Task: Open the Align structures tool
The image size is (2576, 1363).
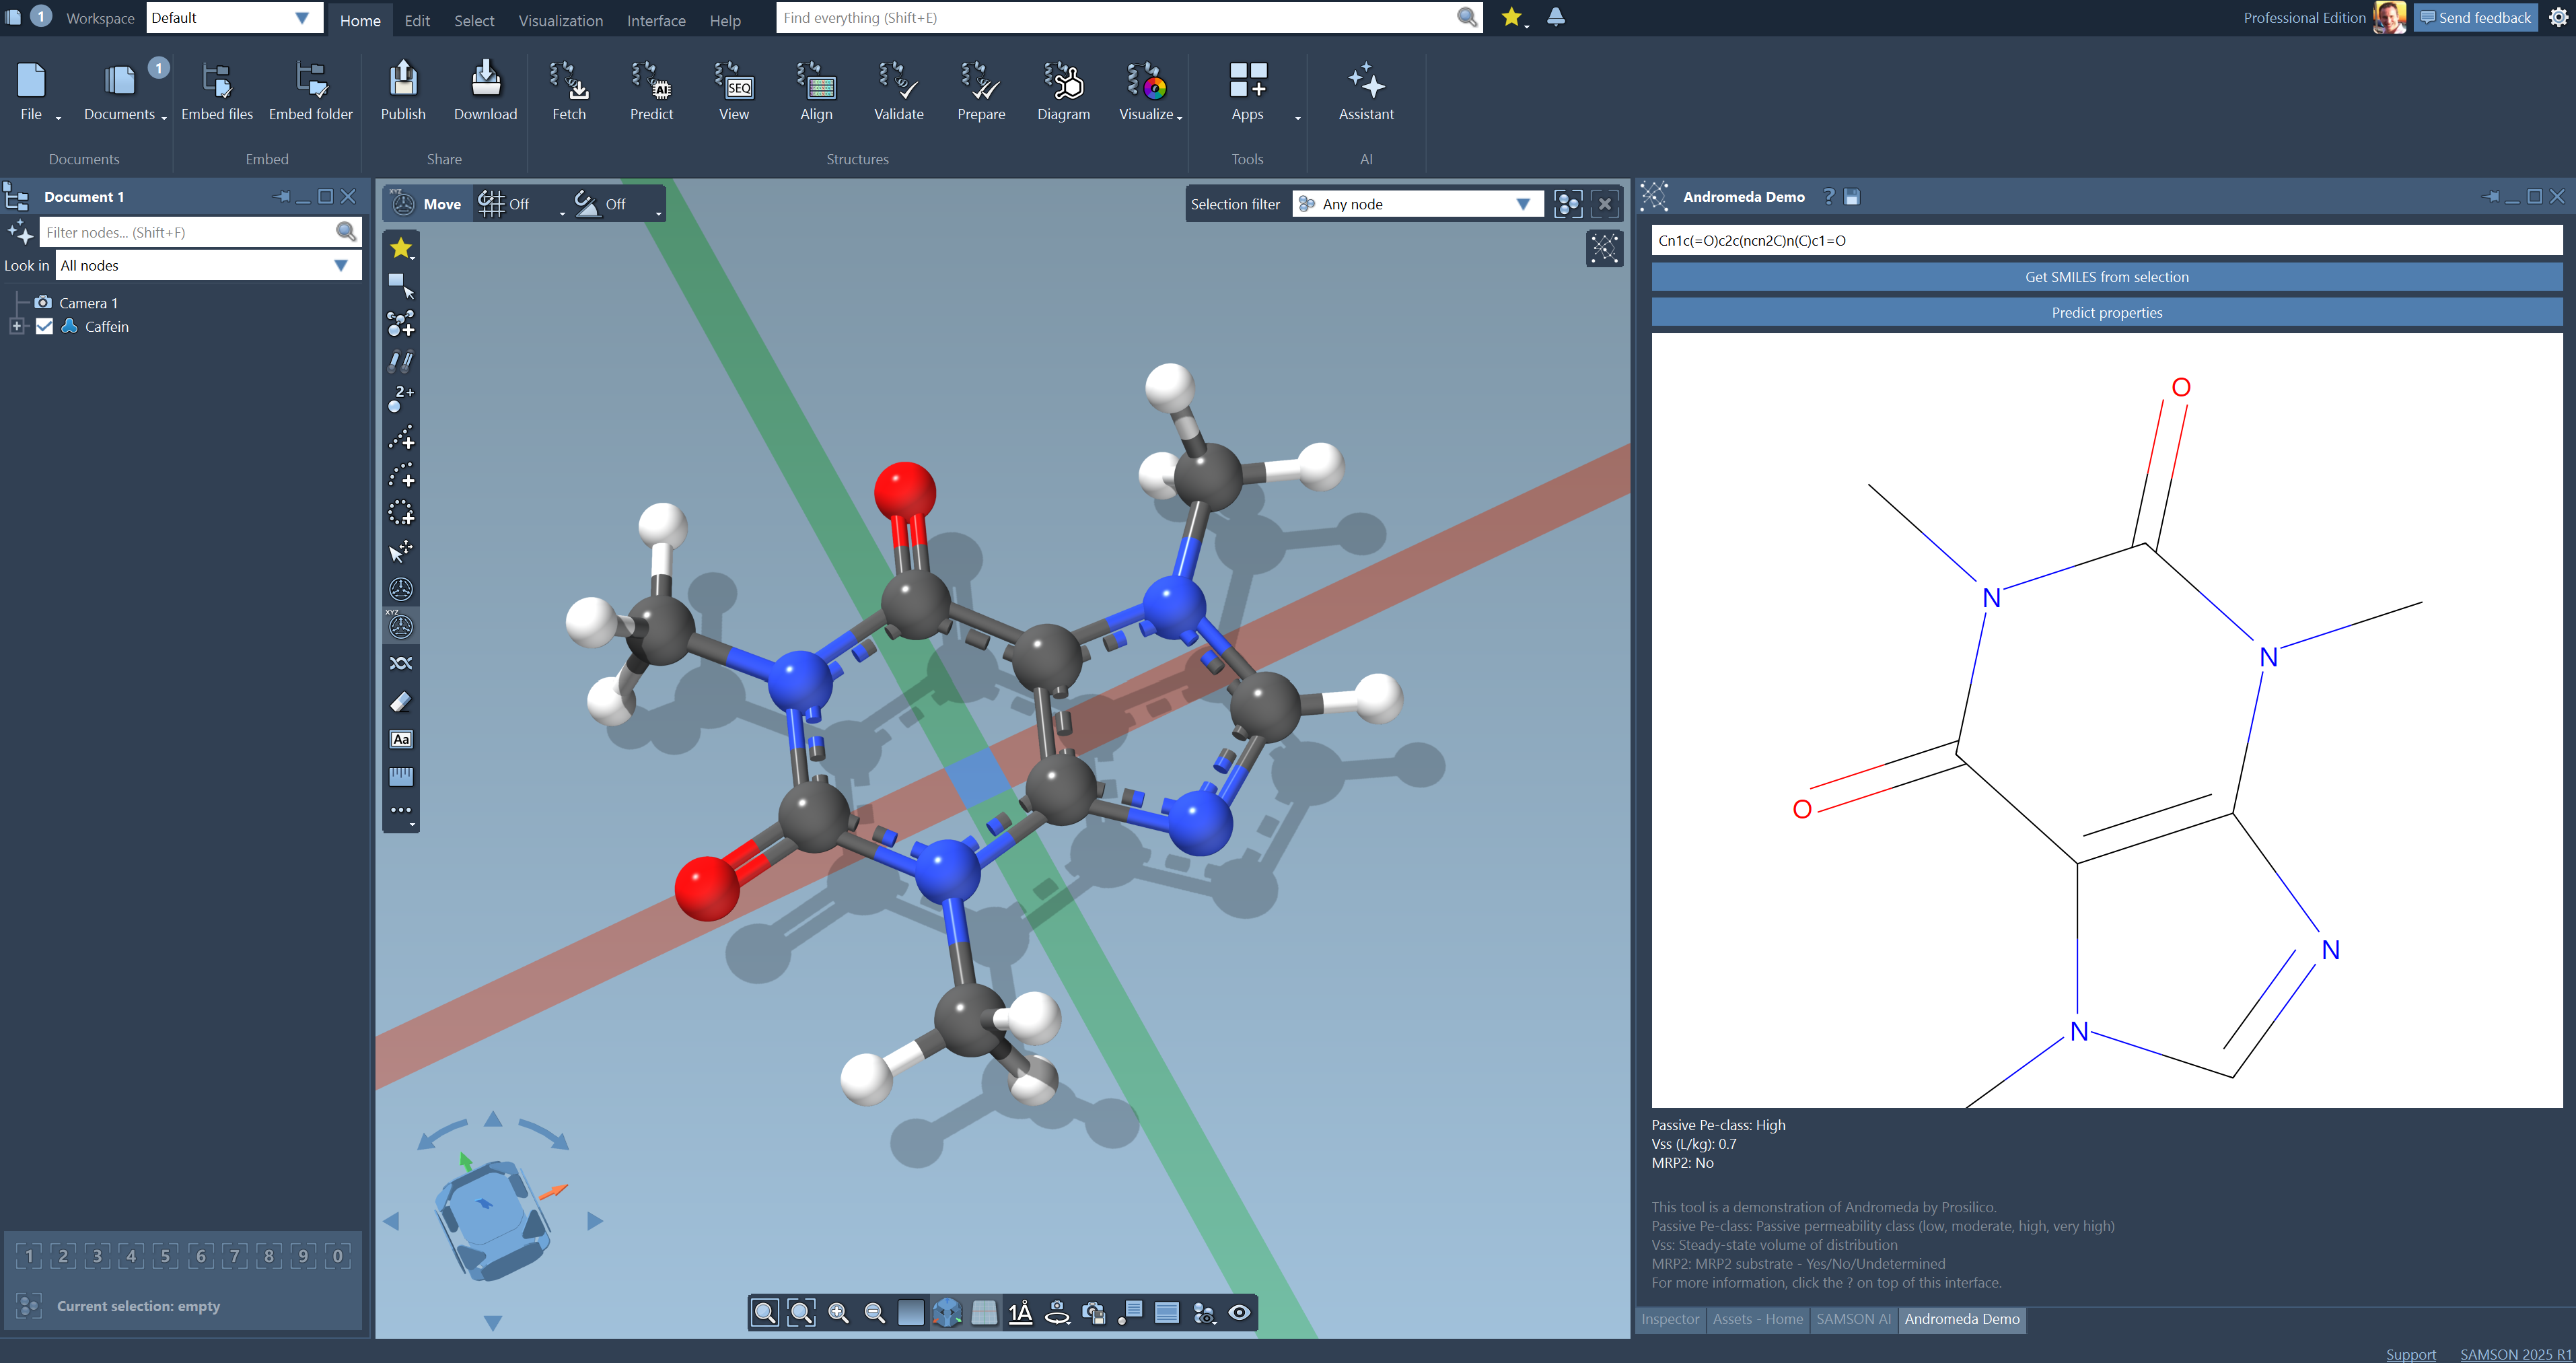Action: [x=816, y=91]
